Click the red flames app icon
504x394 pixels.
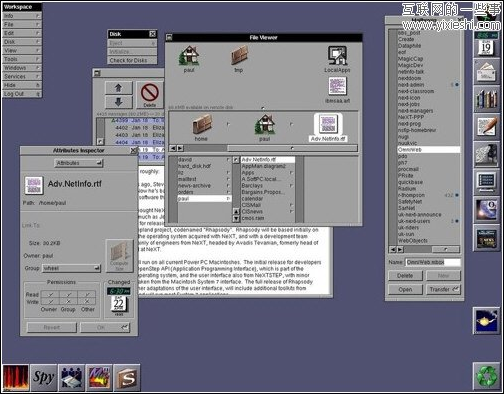coord(16,378)
